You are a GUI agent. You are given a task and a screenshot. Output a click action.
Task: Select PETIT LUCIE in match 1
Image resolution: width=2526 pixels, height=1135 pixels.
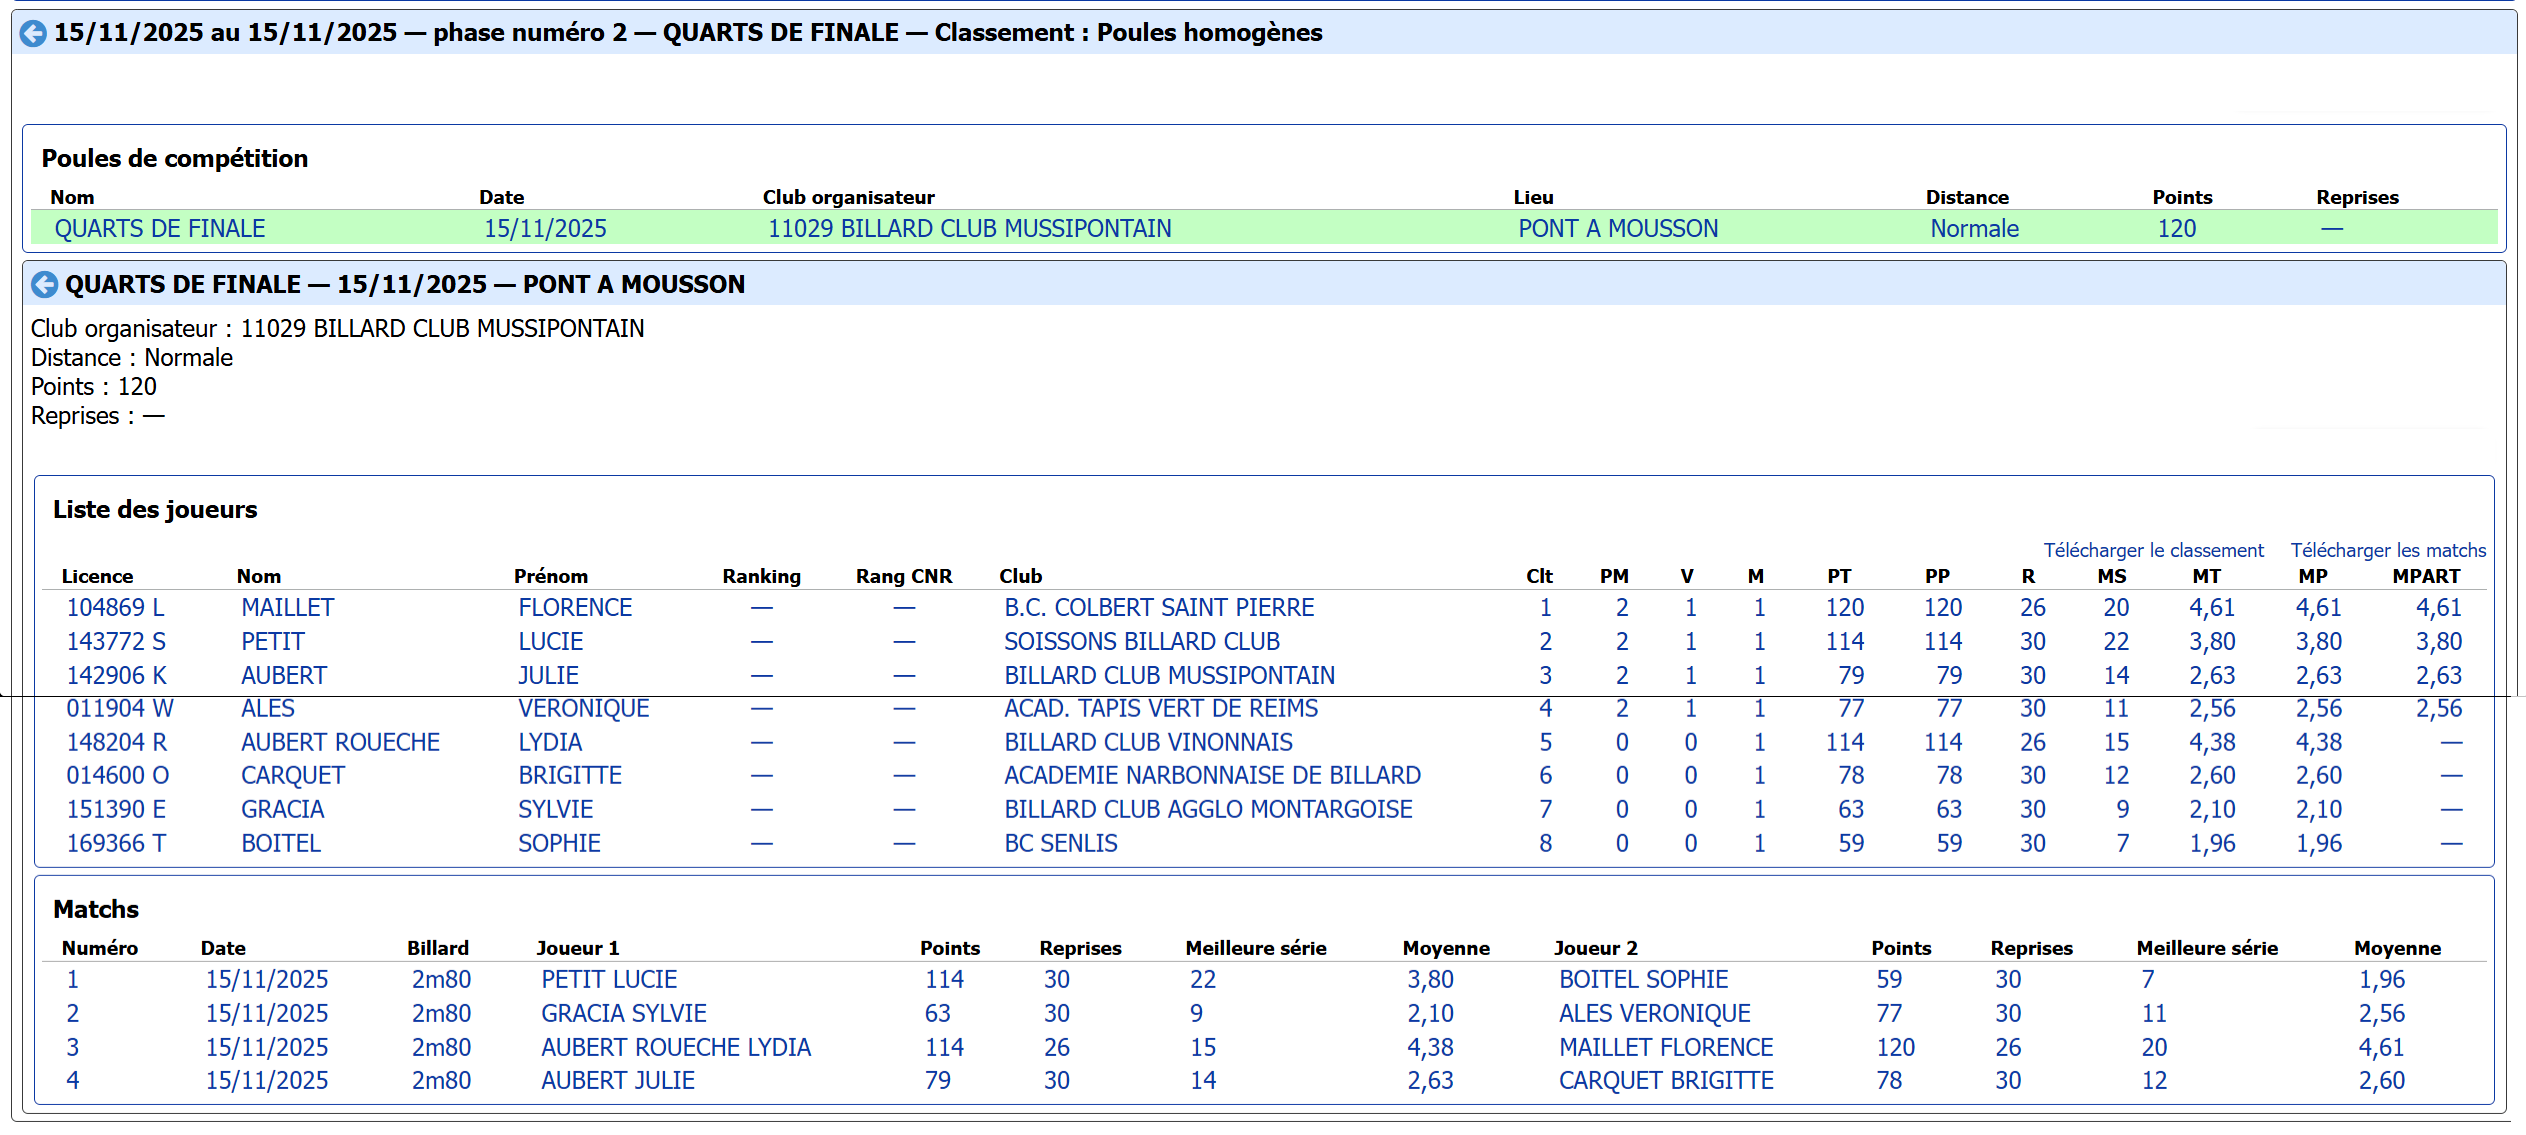pos(608,980)
